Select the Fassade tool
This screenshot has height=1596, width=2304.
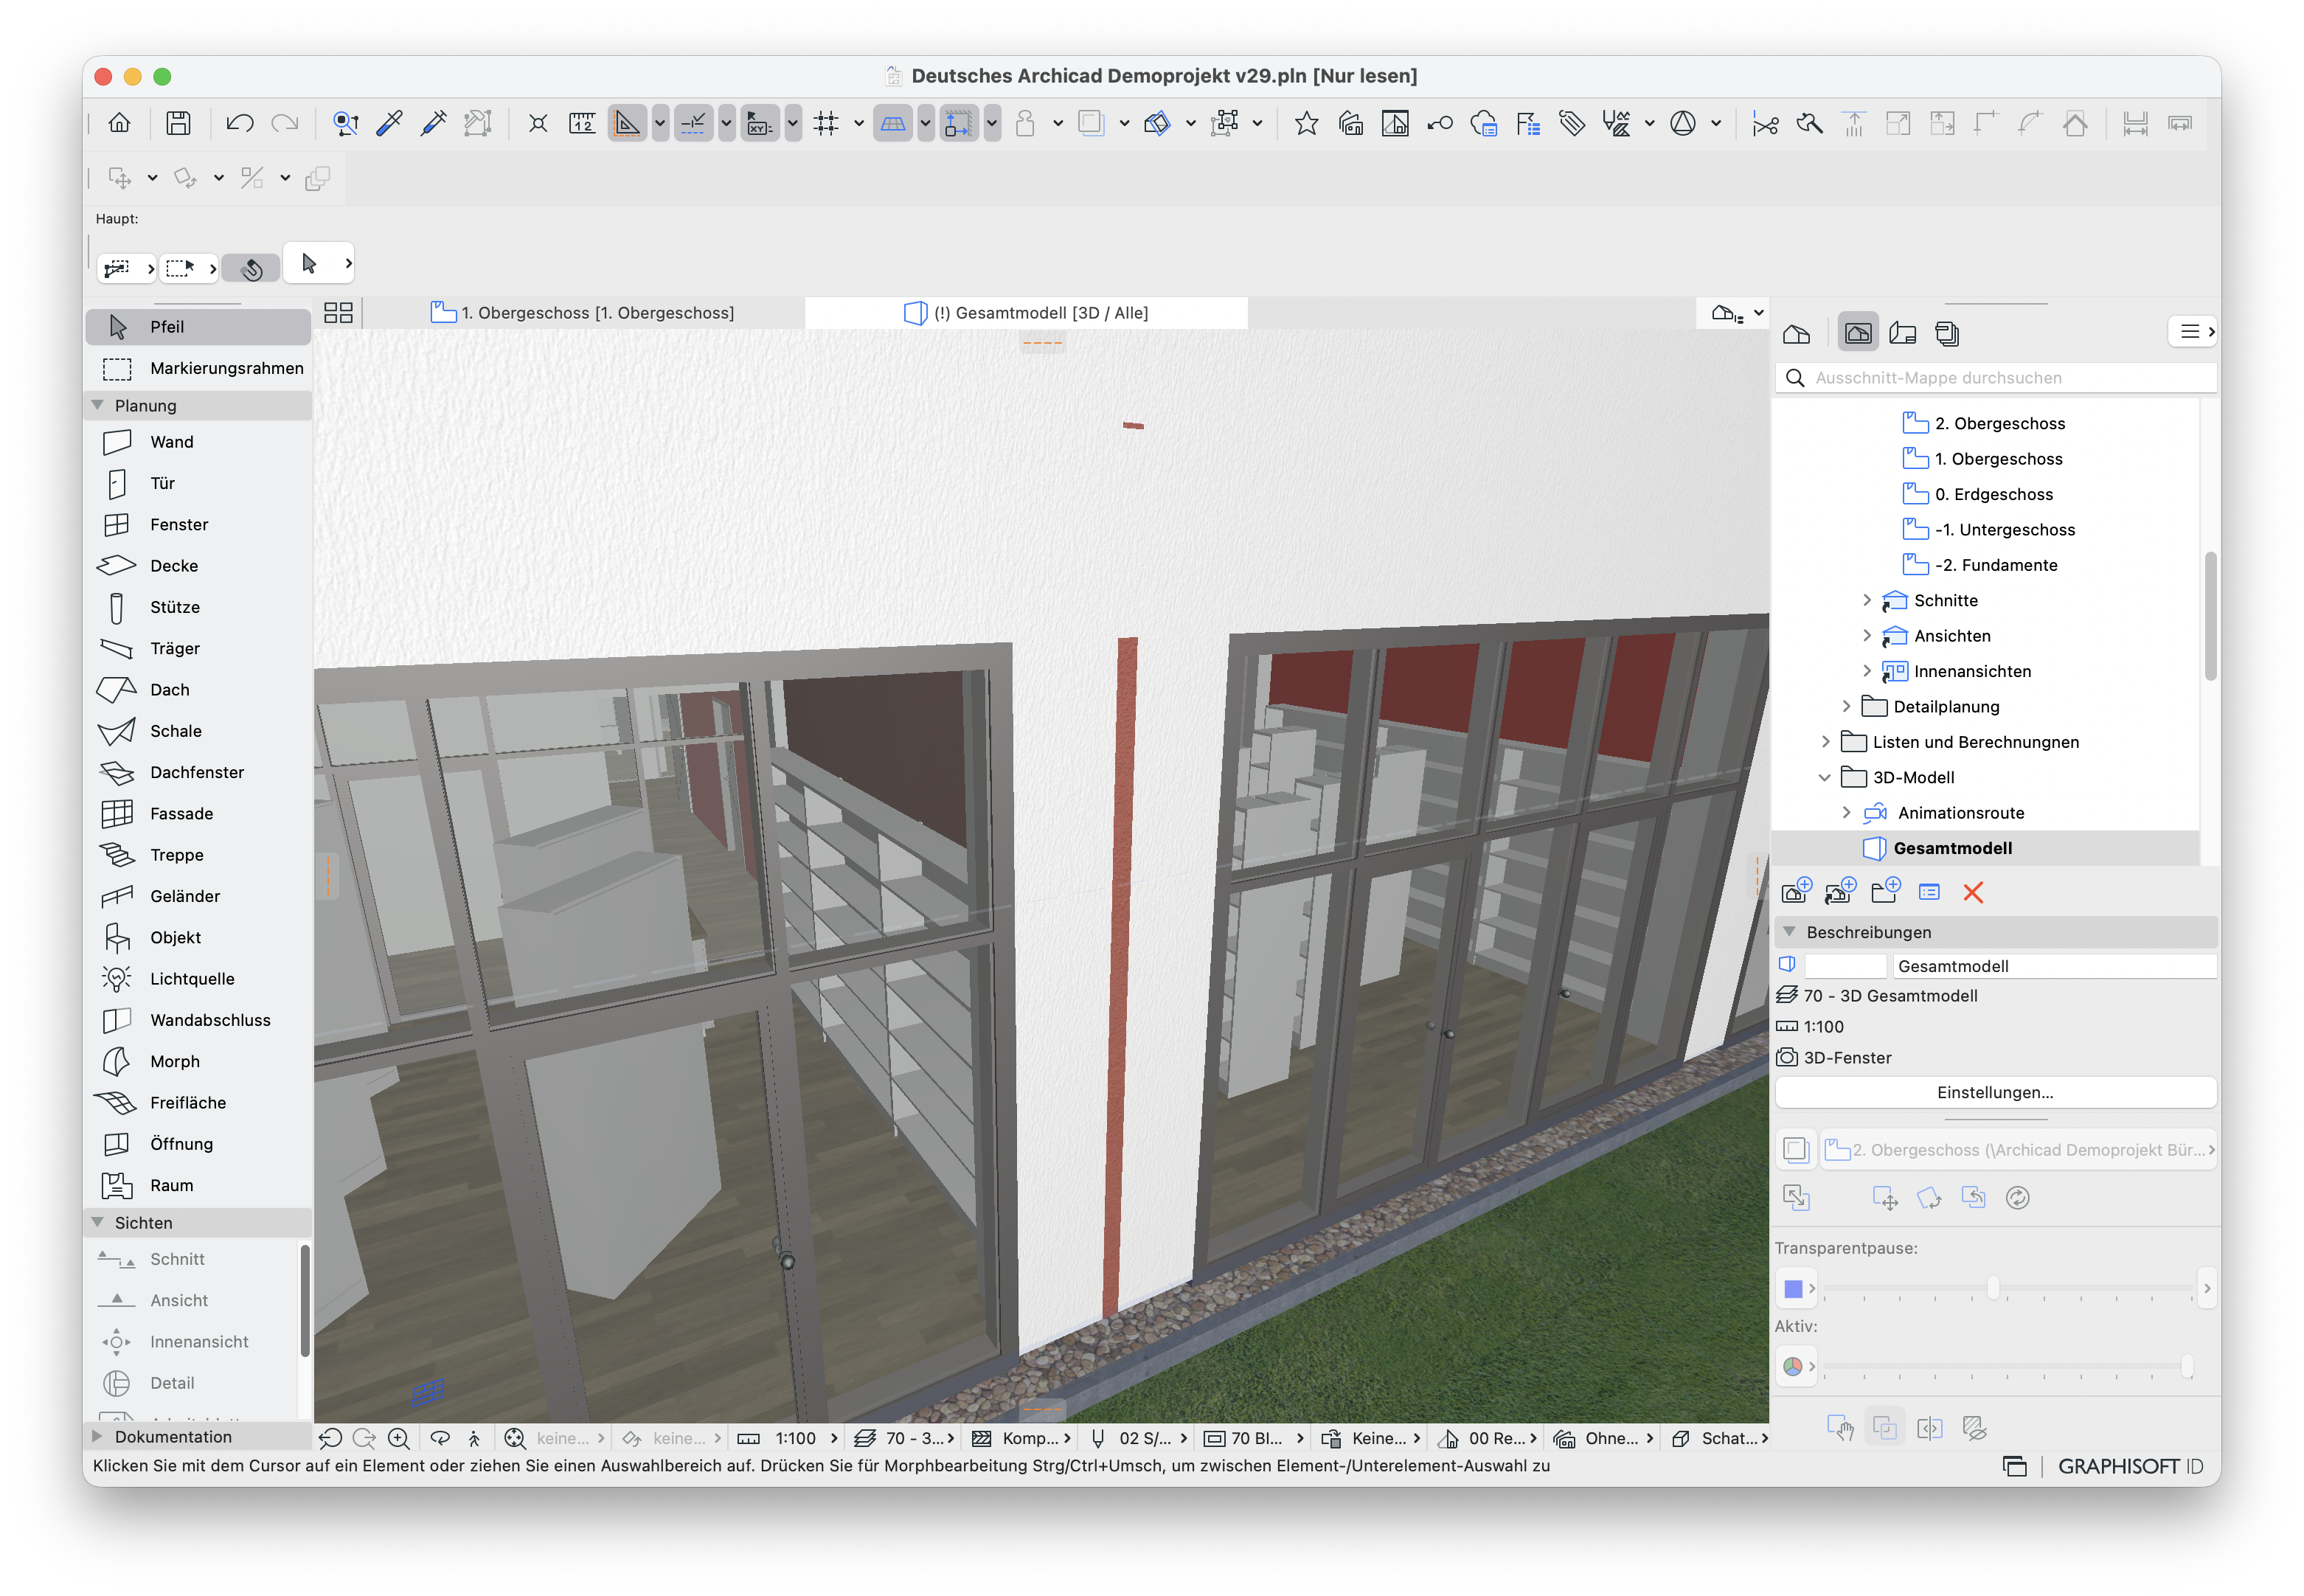click(198, 814)
